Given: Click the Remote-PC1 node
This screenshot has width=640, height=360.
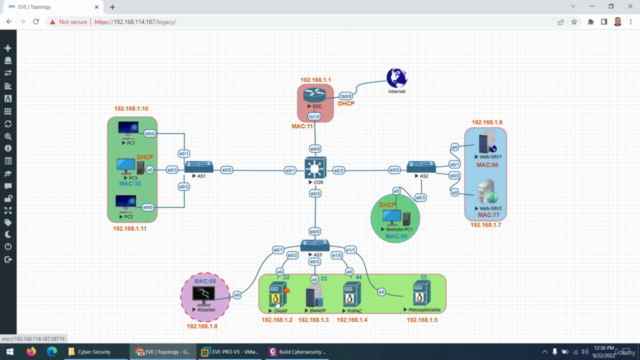Looking at the screenshot, I should coord(396,218).
